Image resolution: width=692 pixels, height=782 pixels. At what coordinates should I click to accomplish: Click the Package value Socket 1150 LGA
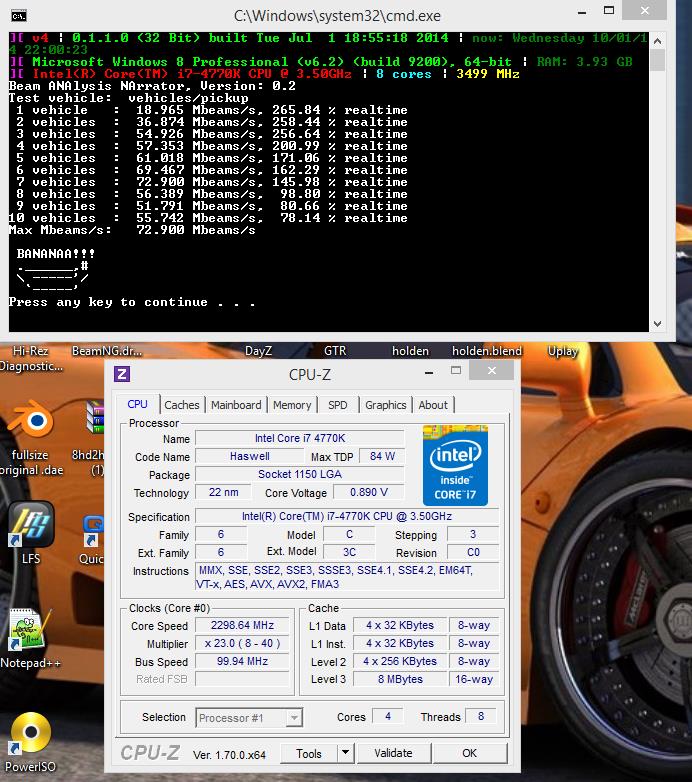point(300,474)
